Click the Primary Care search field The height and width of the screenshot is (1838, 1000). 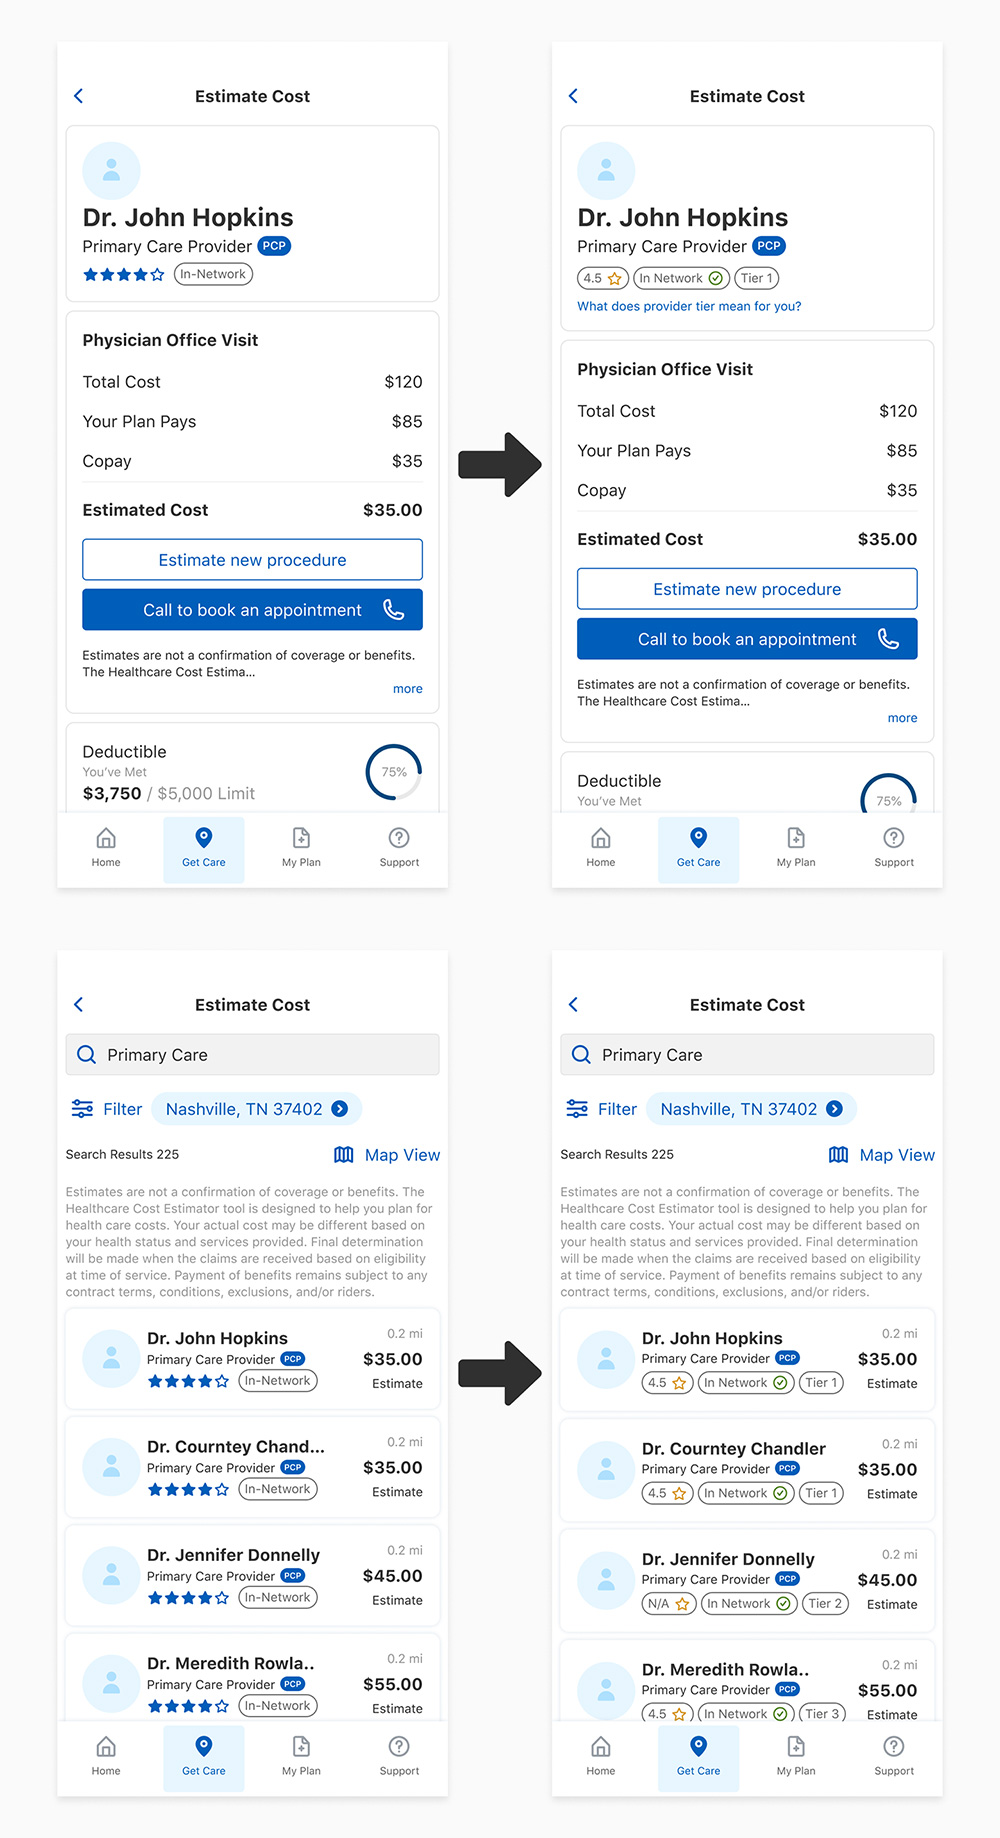tap(251, 1054)
